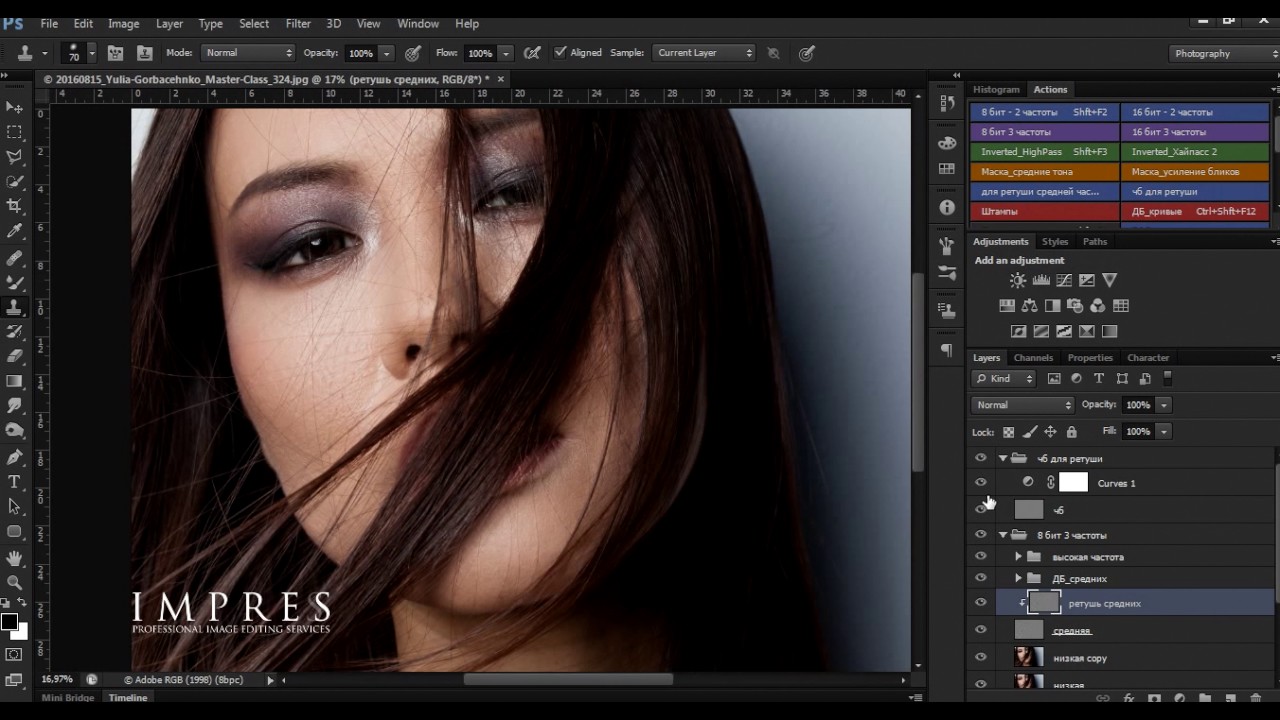Collapse the 'чб для ретуши' group

click(1003, 458)
